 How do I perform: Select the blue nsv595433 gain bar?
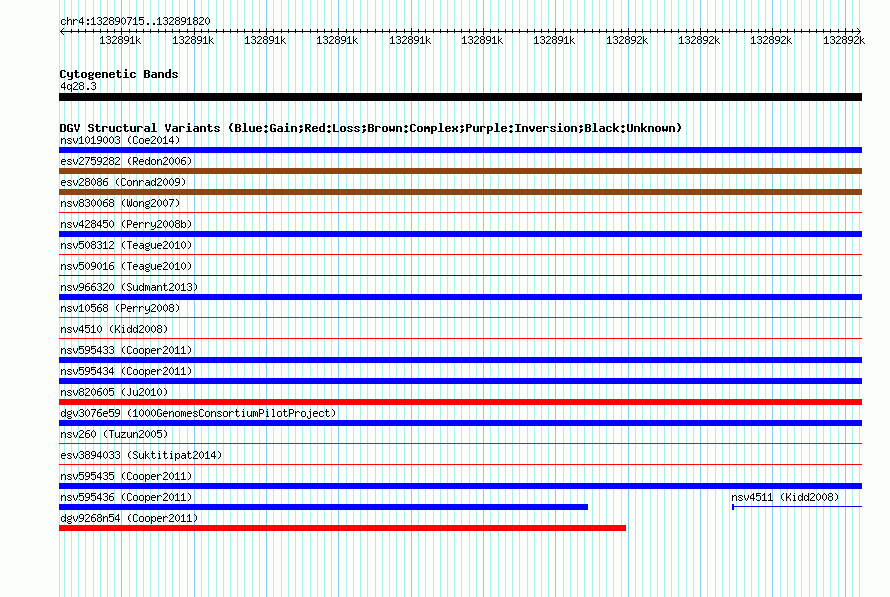pyautogui.click(x=460, y=360)
